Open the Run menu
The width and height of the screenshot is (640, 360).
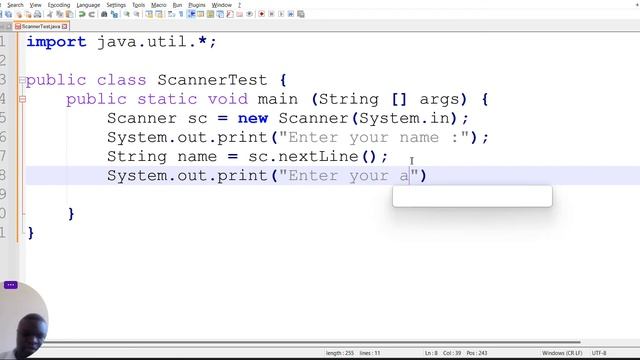tap(177, 5)
